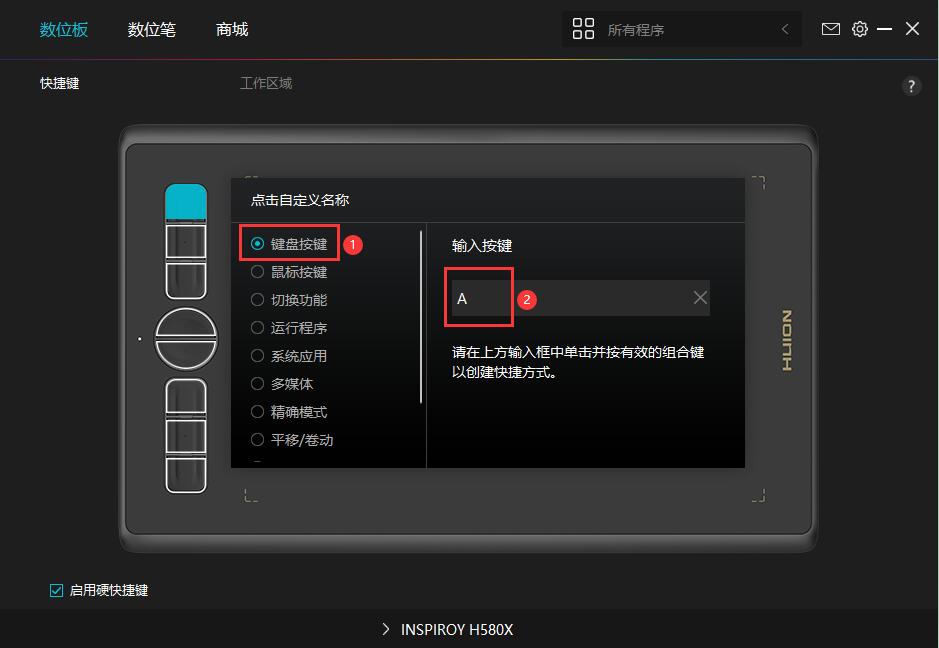
Task: Click the chevron next to 所有程序
Action: tap(785, 29)
